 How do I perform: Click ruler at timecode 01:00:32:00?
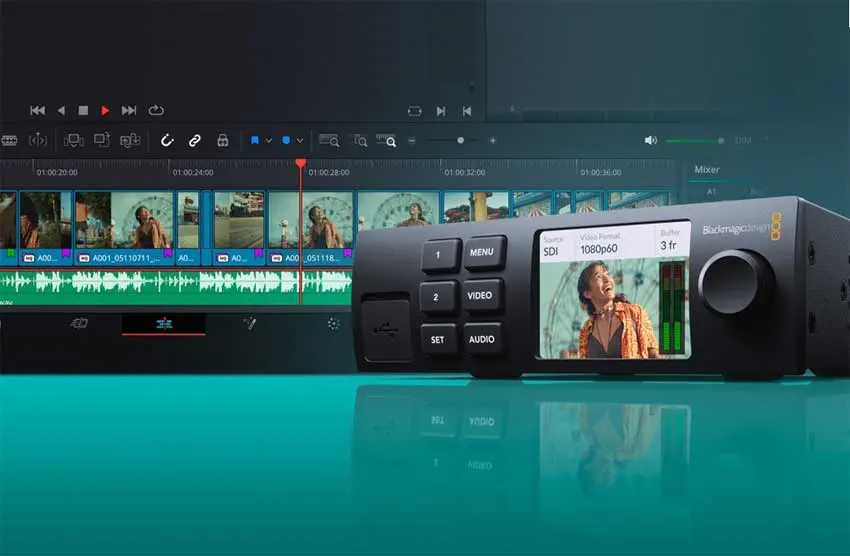465,172
